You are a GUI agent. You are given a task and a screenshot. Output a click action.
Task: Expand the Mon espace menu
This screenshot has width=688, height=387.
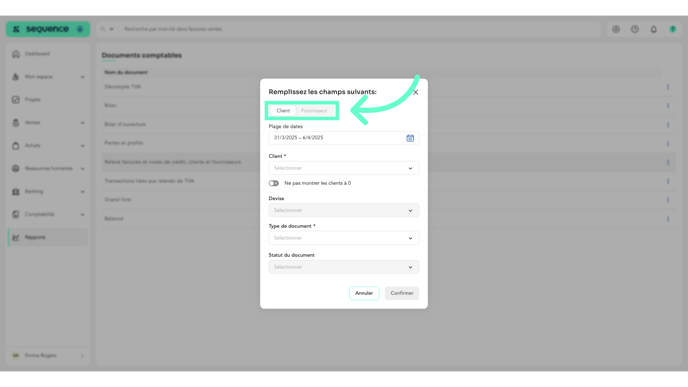pos(82,77)
